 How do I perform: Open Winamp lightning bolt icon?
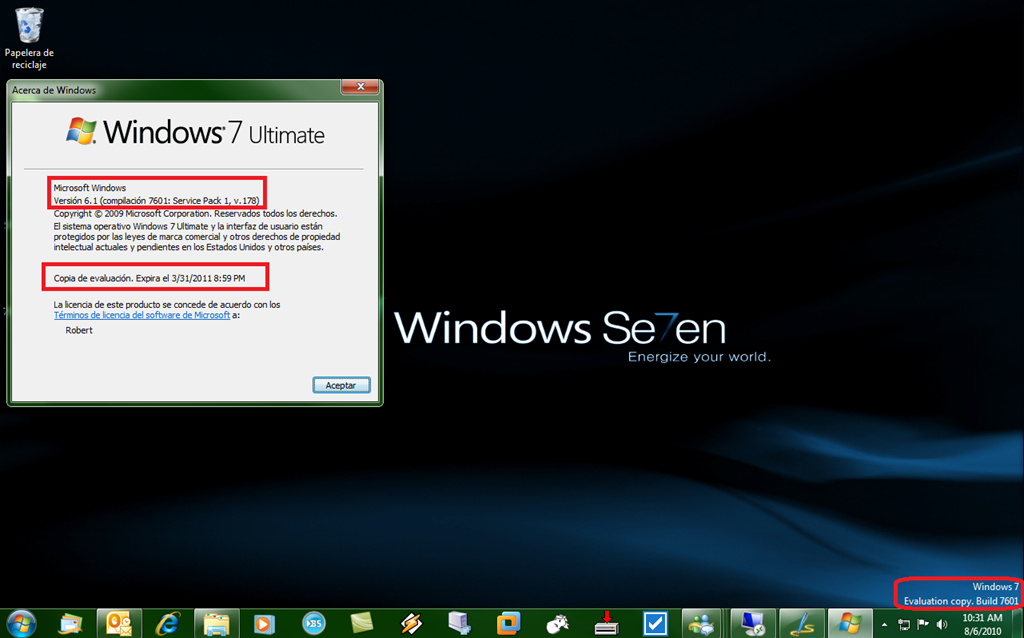[411, 623]
